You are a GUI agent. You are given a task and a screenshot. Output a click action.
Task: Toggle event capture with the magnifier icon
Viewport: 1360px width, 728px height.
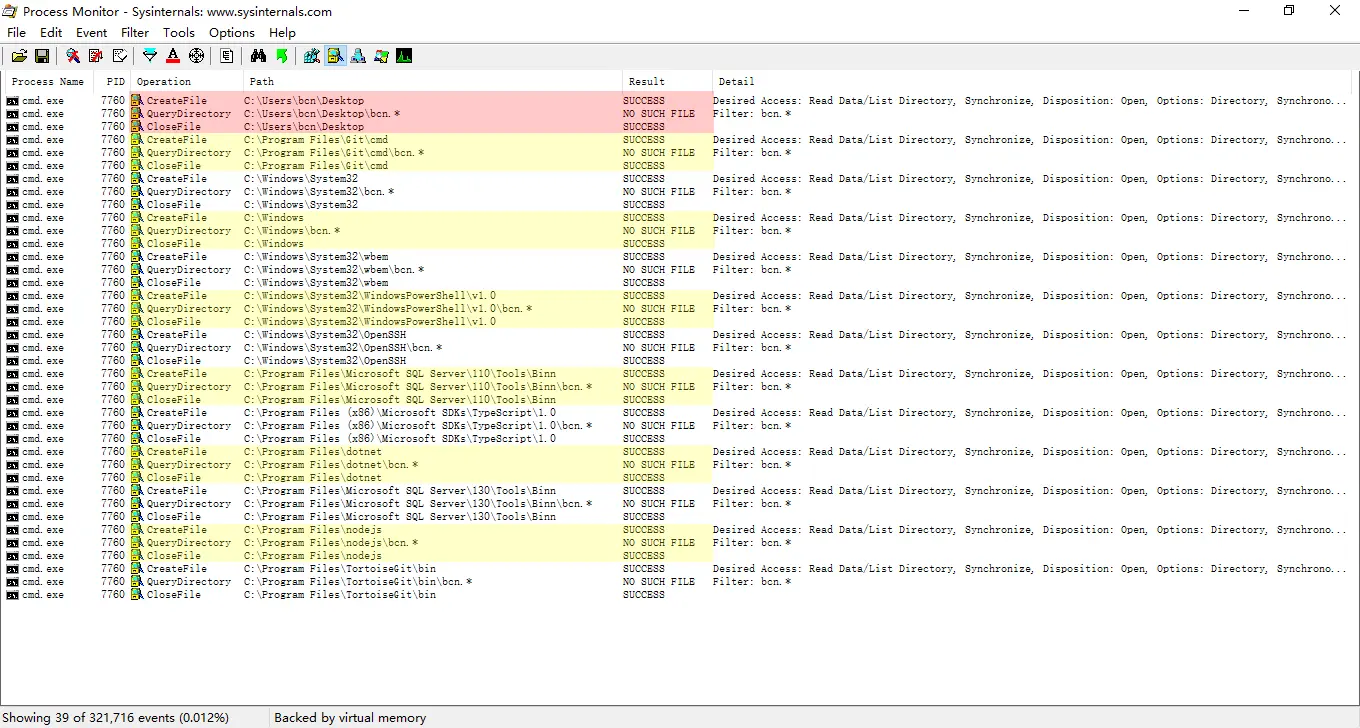pos(73,56)
